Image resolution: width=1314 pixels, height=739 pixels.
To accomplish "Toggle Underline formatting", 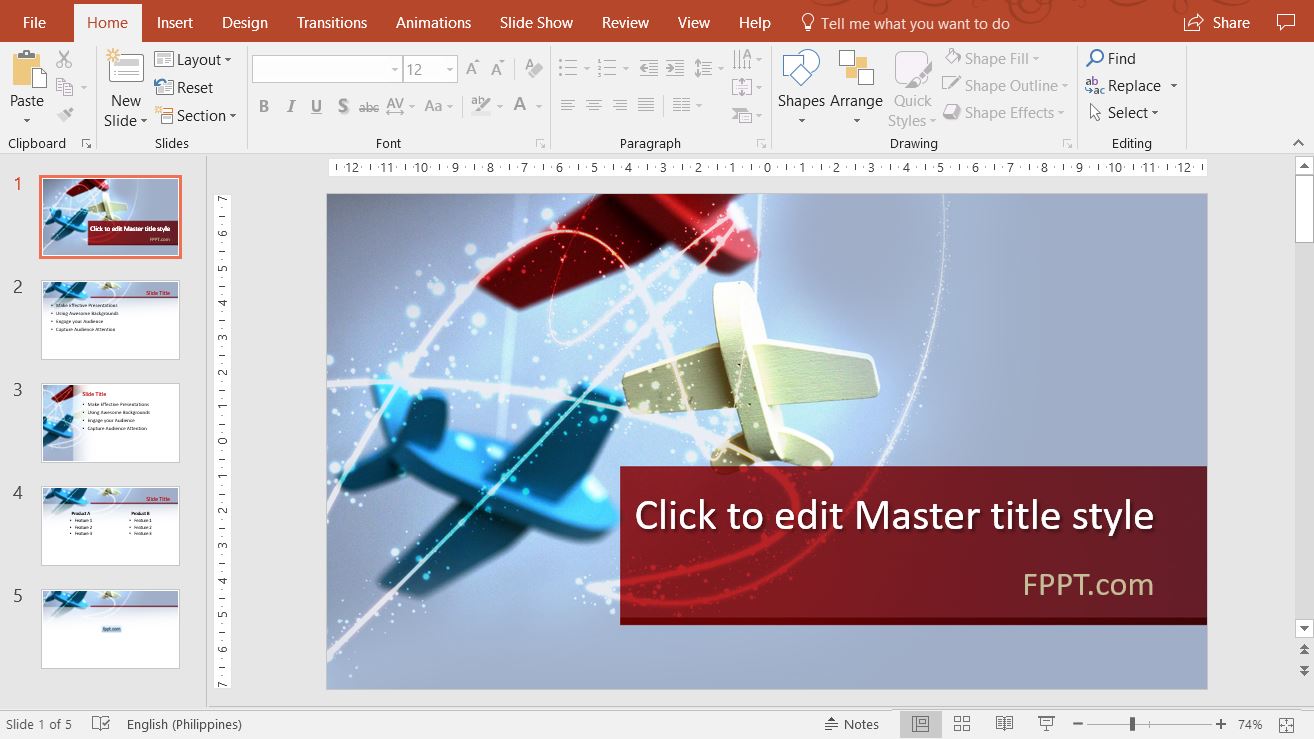I will tap(316, 105).
